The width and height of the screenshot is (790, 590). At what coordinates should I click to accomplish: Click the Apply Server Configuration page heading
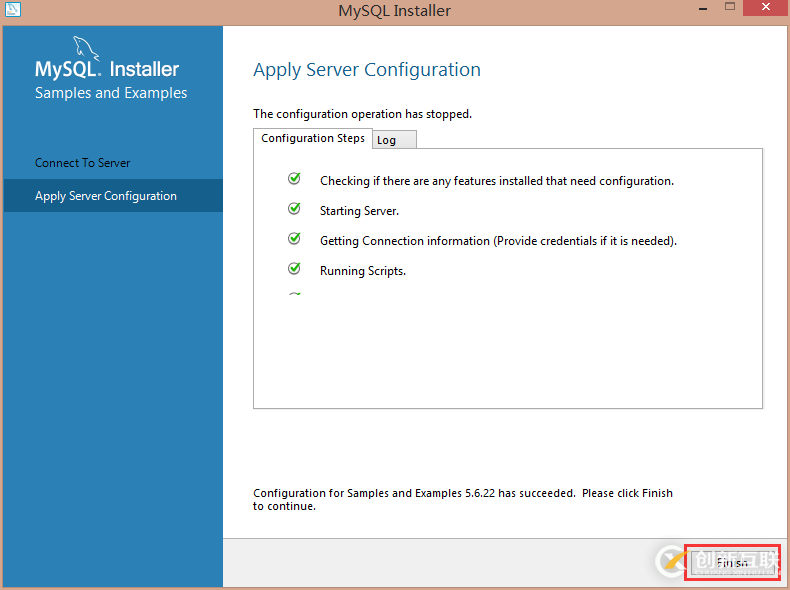(x=367, y=70)
